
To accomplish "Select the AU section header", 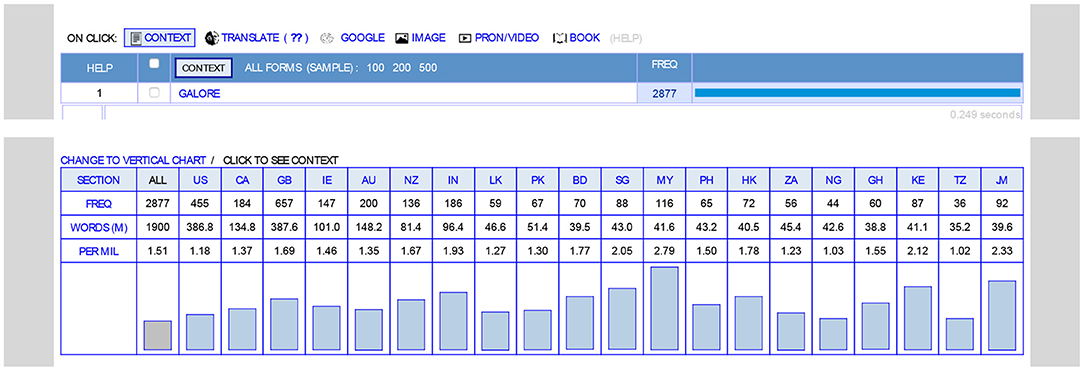I will (368, 180).
